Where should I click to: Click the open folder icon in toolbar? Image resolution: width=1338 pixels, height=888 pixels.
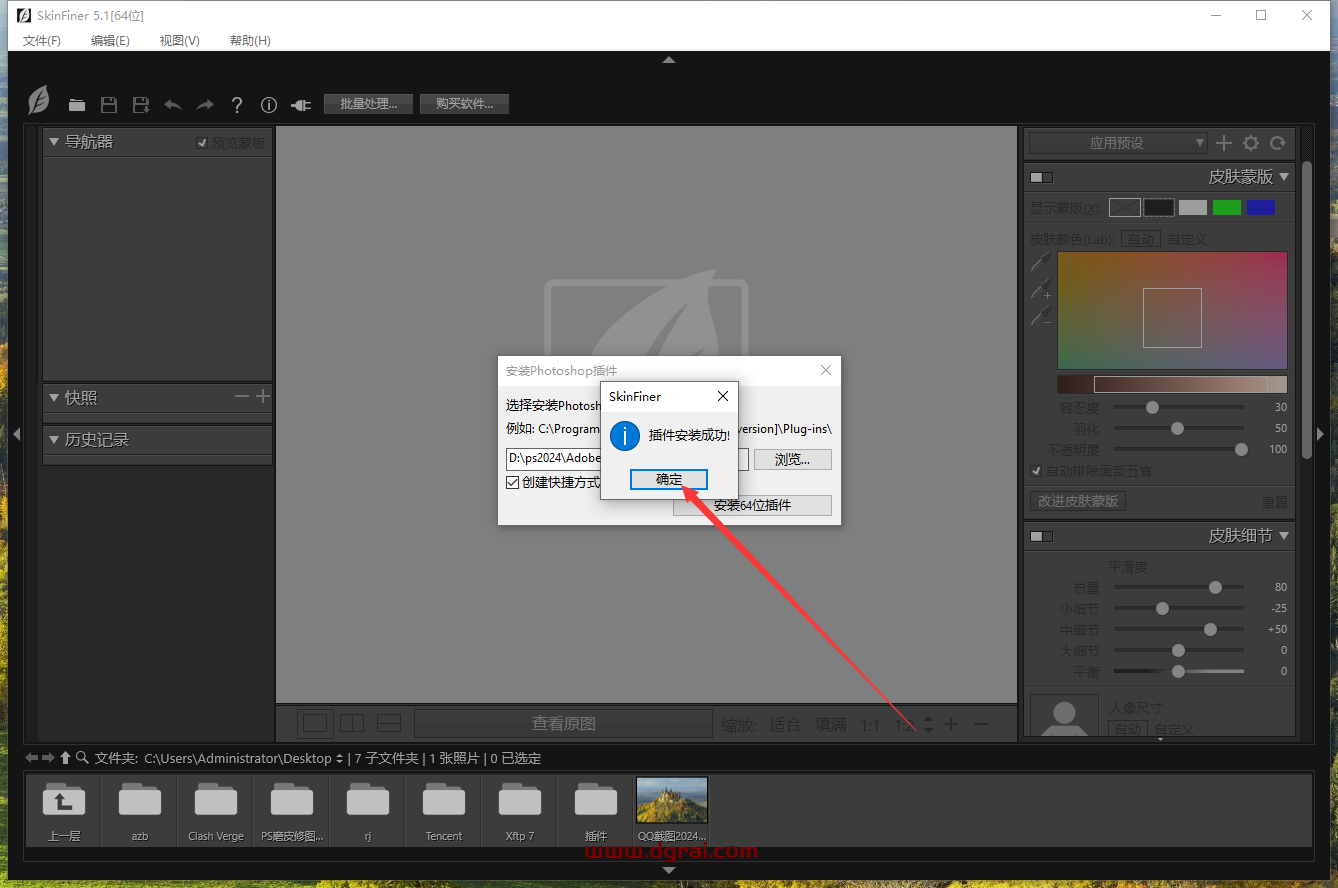[77, 105]
